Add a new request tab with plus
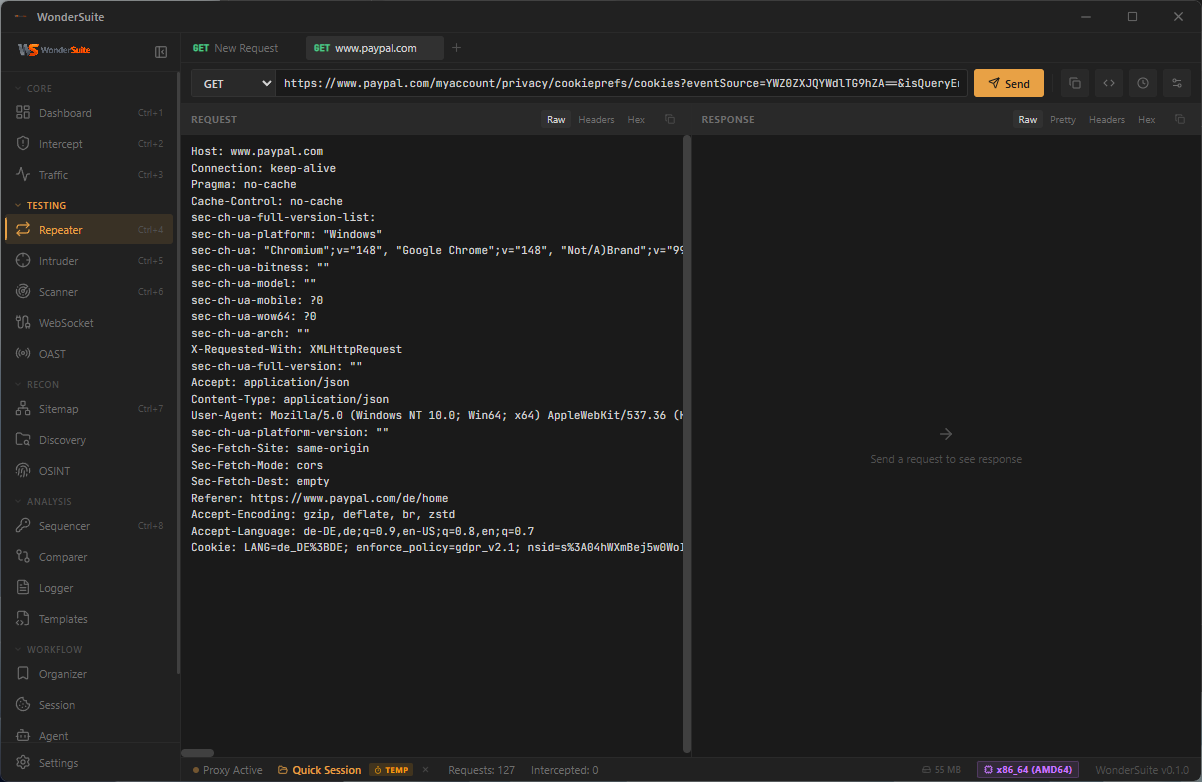This screenshot has height=782, width=1202. click(456, 47)
